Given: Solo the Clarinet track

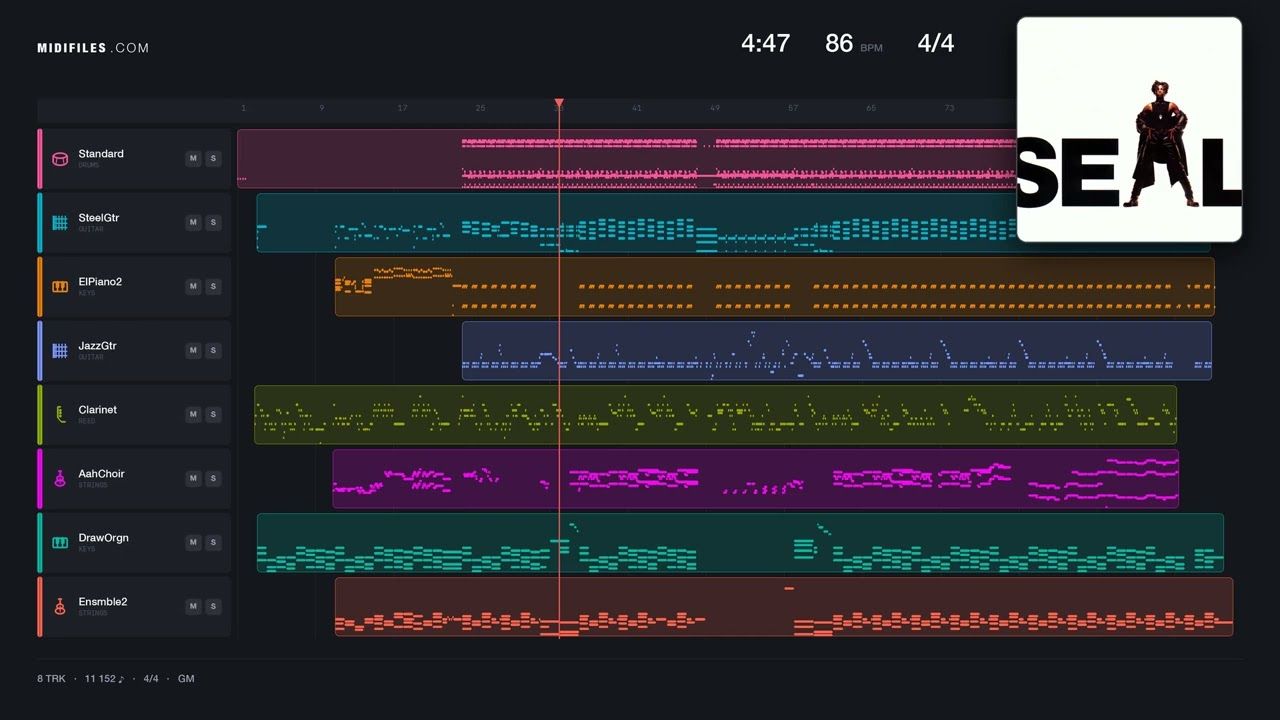Looking at the screenshot, I should tap(213, 414).
